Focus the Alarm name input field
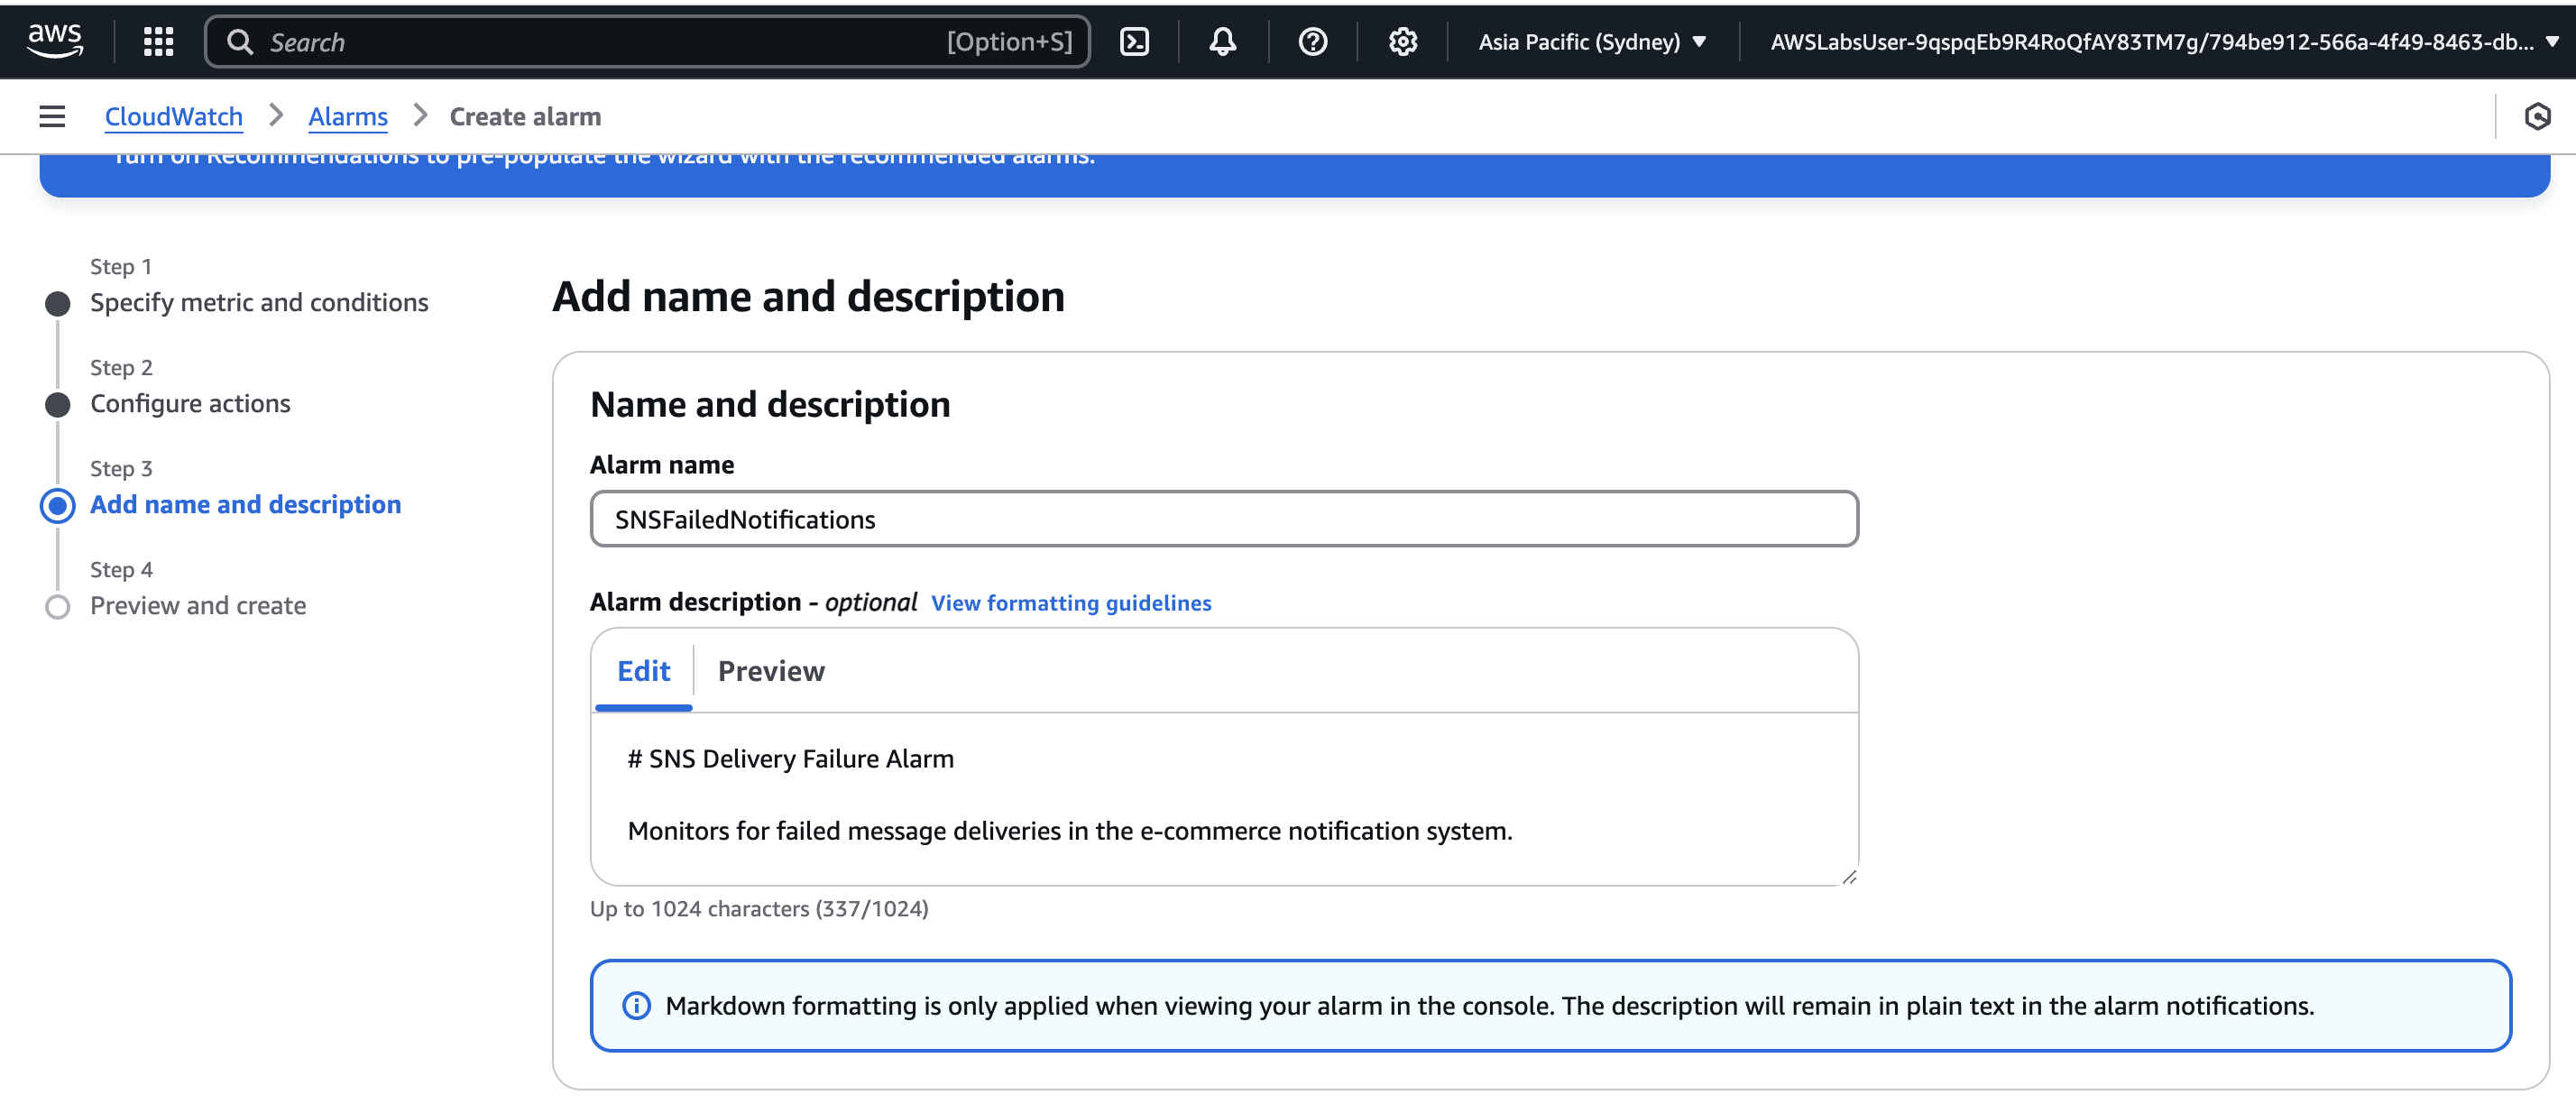Image resolution: width=2576 pixels, height=1113 pixels. [x=1224, y=518]
